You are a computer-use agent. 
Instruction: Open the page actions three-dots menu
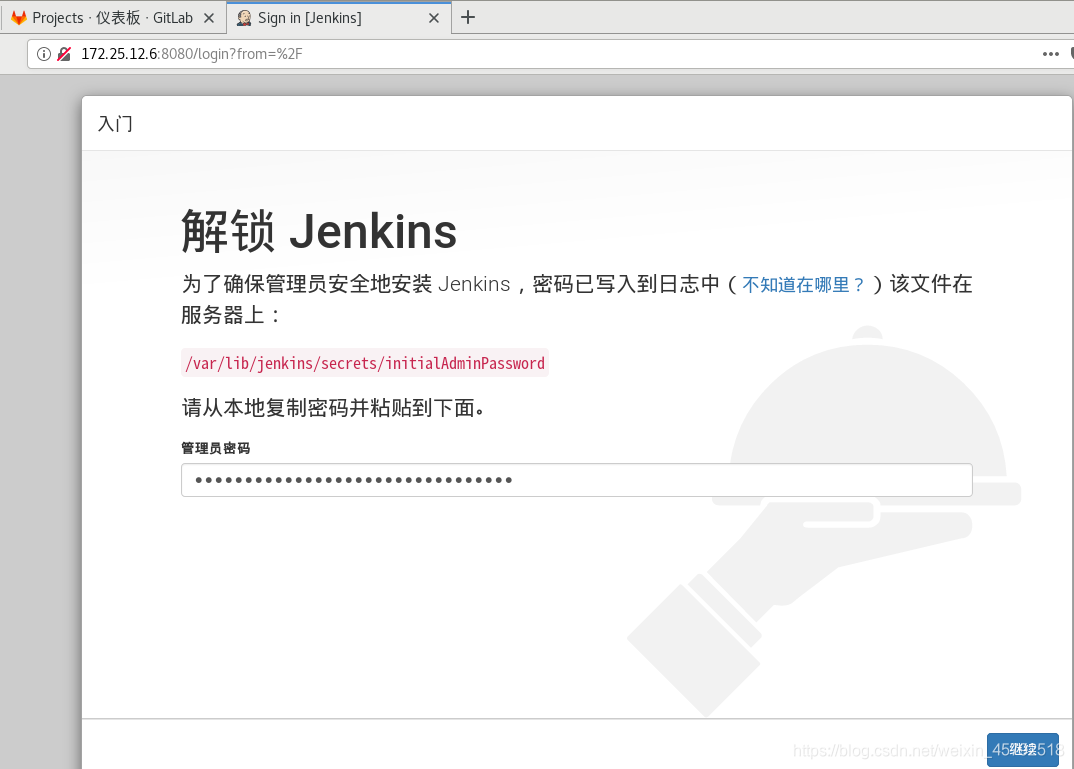point(1050,54)
